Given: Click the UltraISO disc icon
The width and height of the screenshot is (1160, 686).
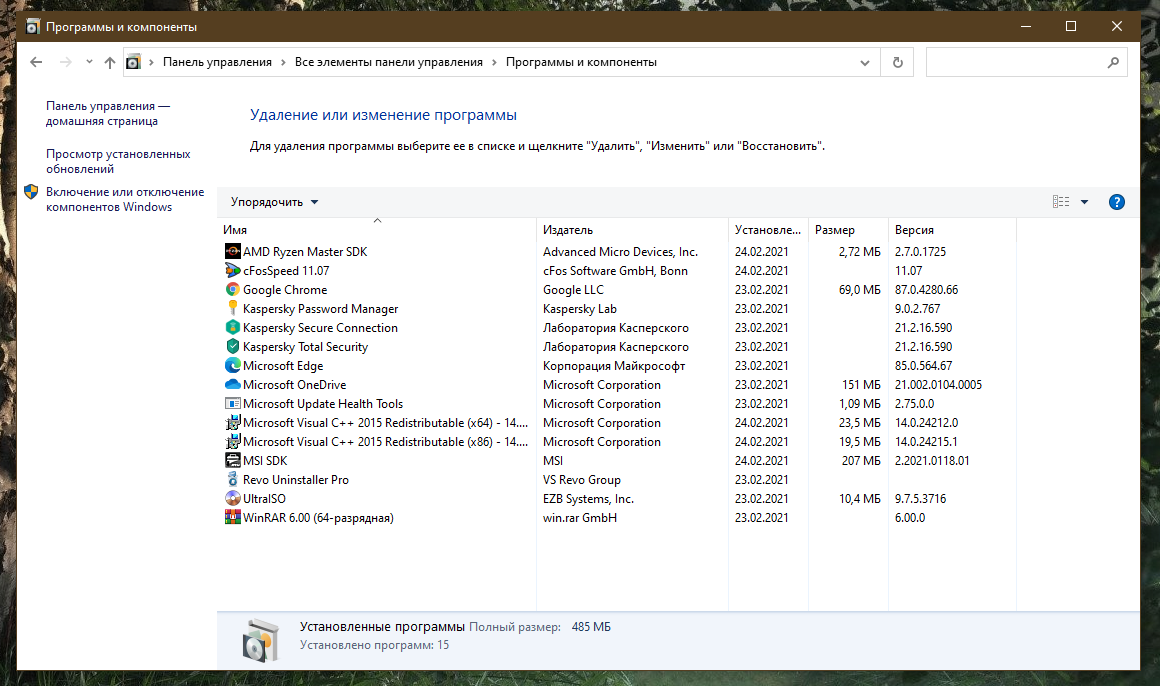Looking at the screenshot, I should [x=232, y=499].
